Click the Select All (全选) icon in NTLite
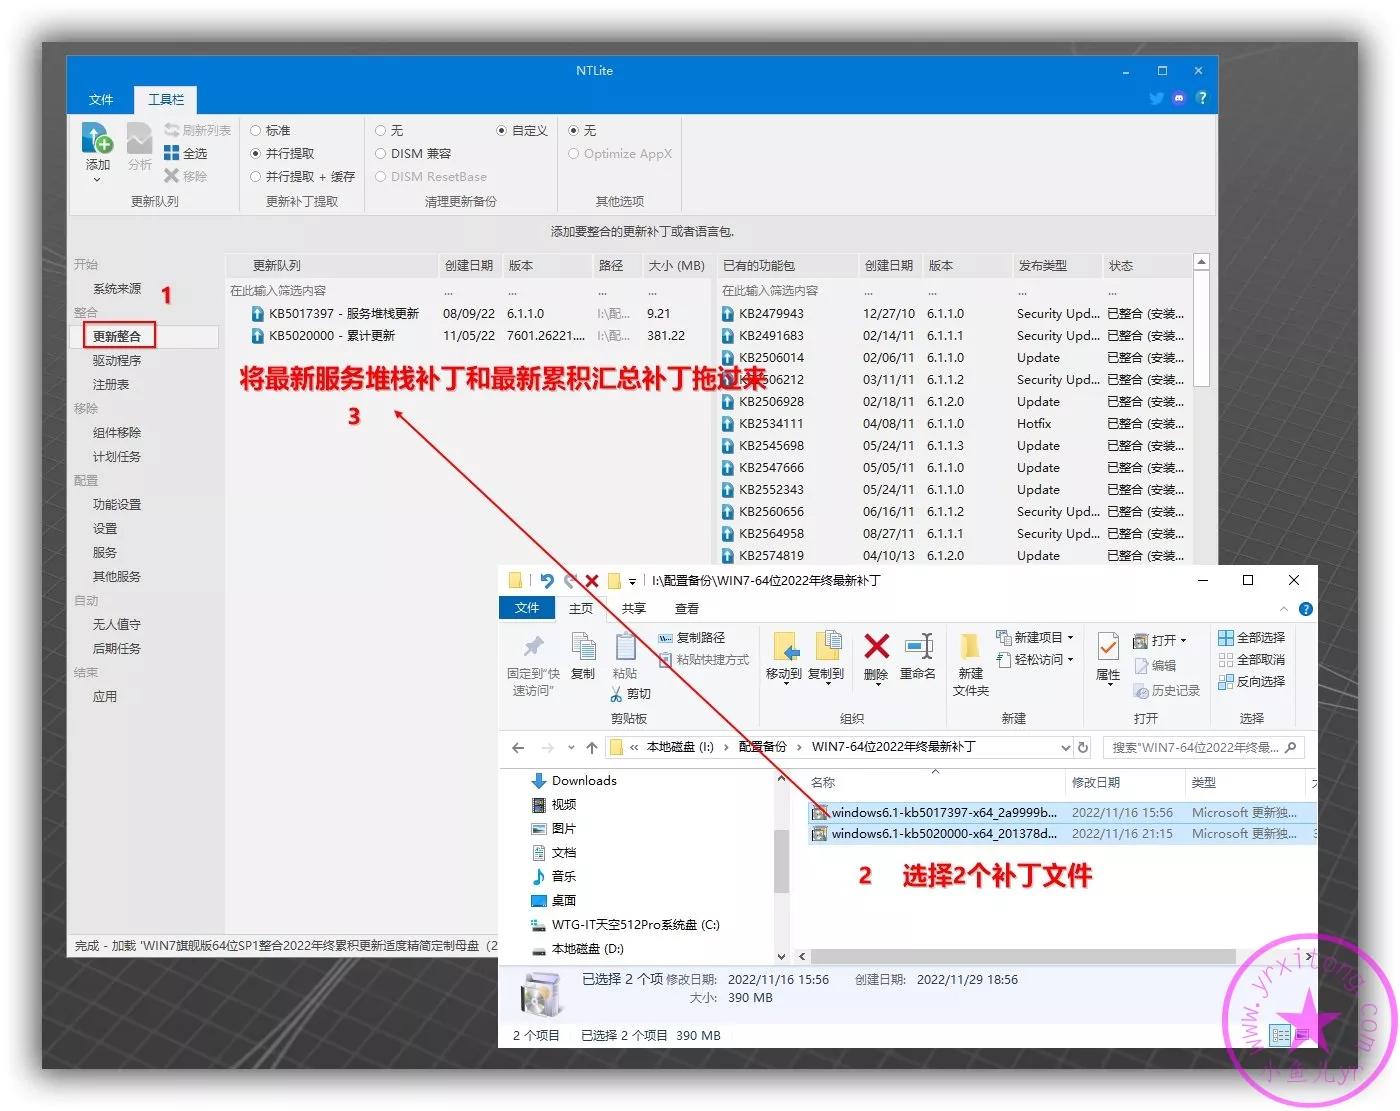Viewport: 1400px width, 1111px height. pyautogui.click(x=172, y=153)
